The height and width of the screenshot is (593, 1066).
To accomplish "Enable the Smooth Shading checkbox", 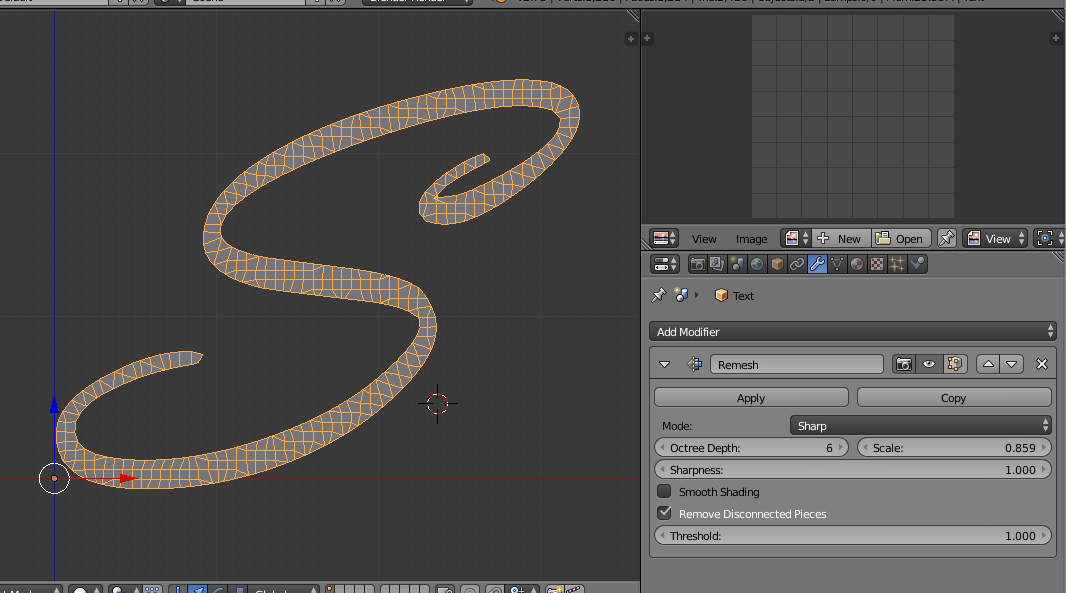I will click(664, 492).
